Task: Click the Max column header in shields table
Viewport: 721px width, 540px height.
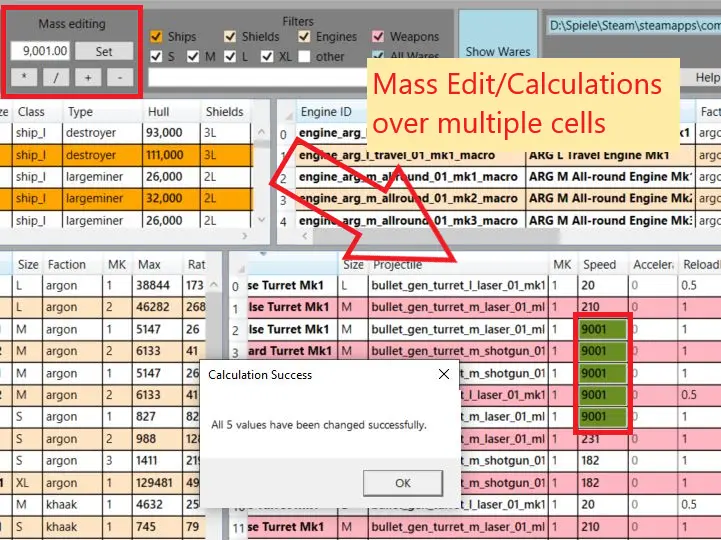Action: click(x=157, y=264)
